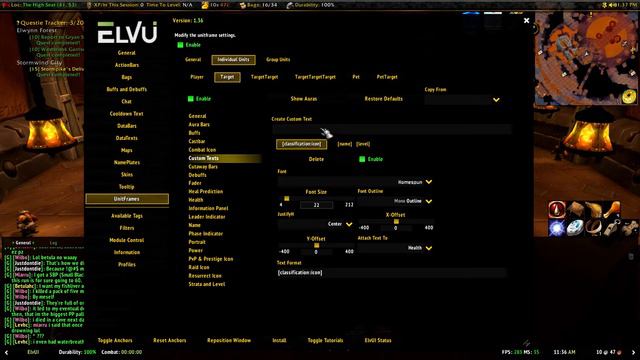The width and height of the screenshot is (640, 360).
Task: Open the Font Outline dropdown
Action: click(x=395, y=201)
